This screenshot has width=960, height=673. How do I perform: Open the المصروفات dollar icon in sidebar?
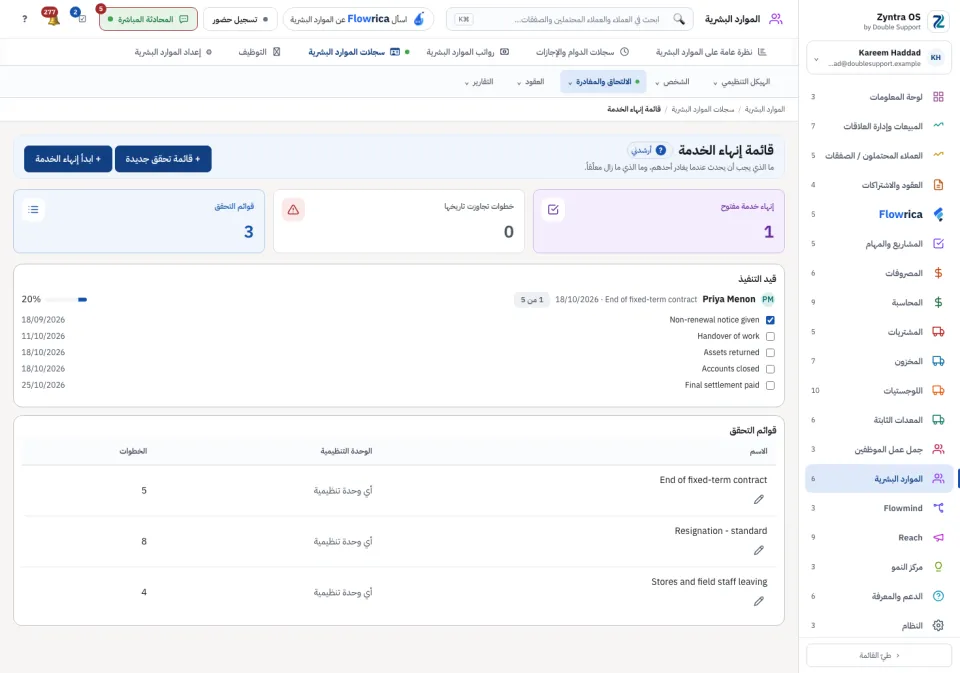point(938,273)
